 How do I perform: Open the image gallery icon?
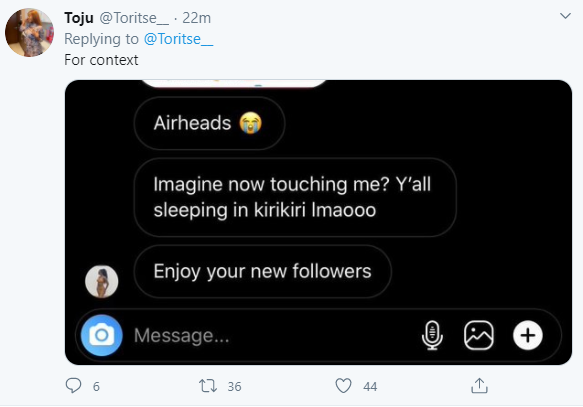click(x=479, y=335)
